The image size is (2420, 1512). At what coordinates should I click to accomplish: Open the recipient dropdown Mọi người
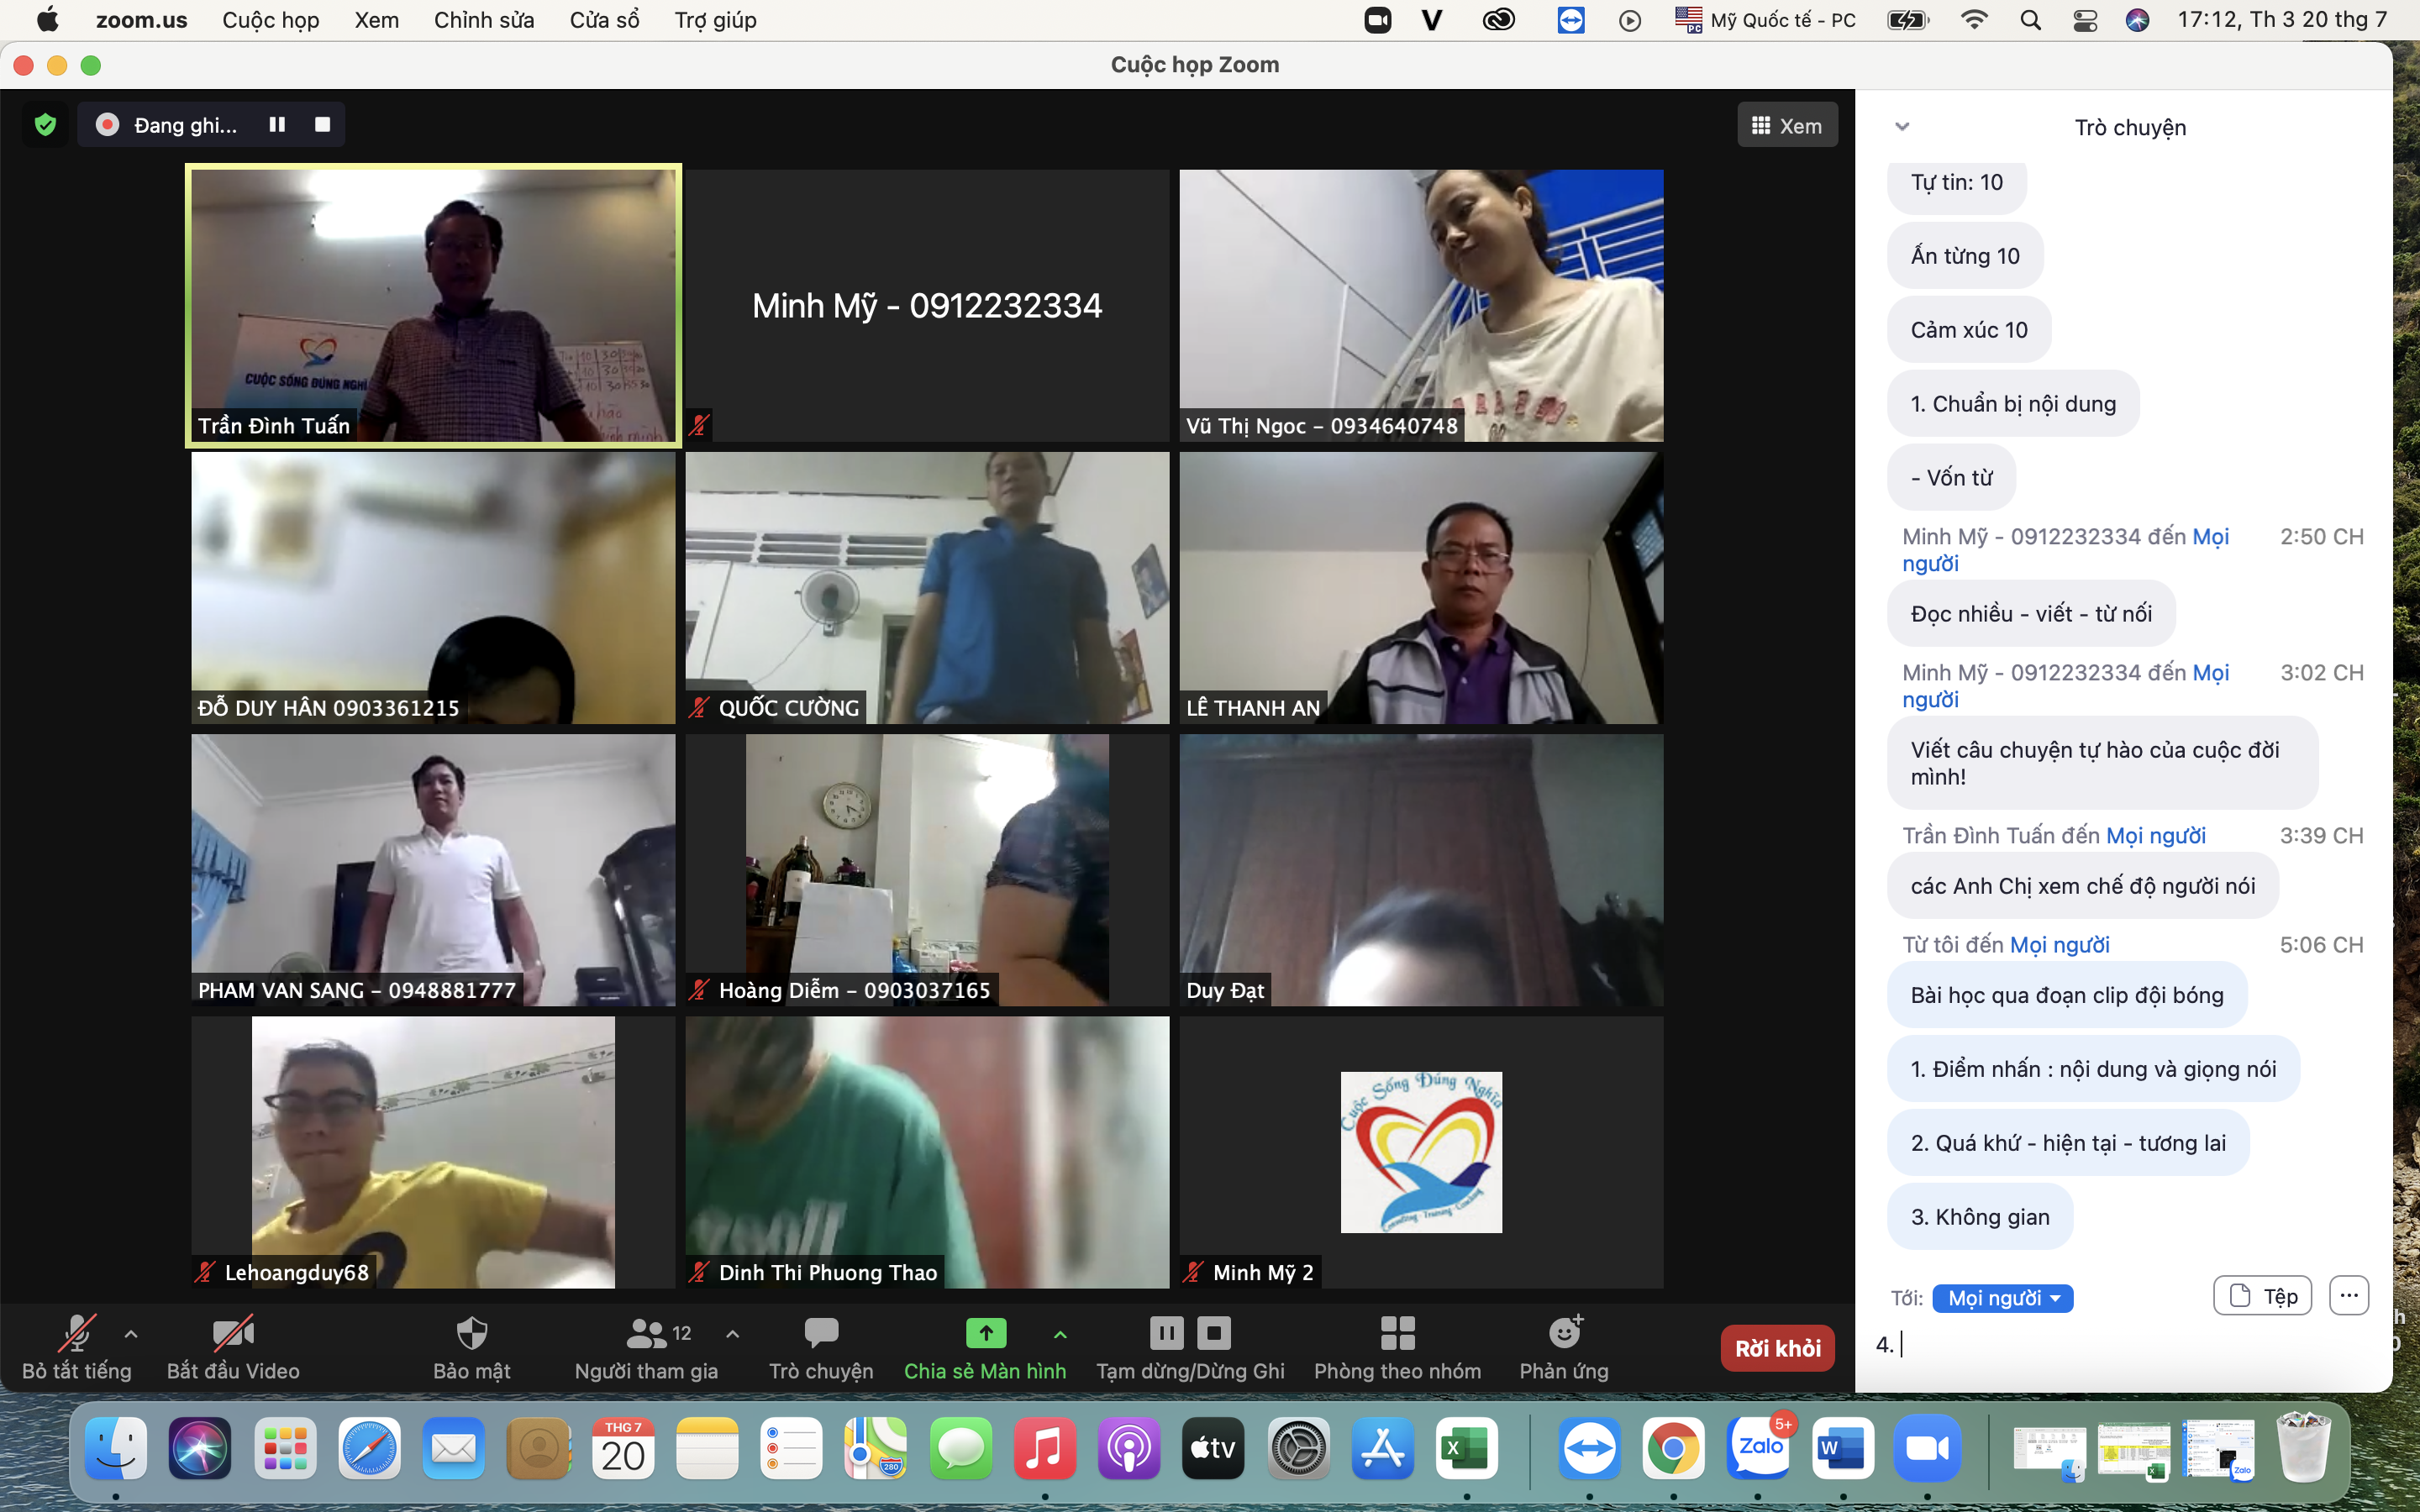tap(2002, 1298)
